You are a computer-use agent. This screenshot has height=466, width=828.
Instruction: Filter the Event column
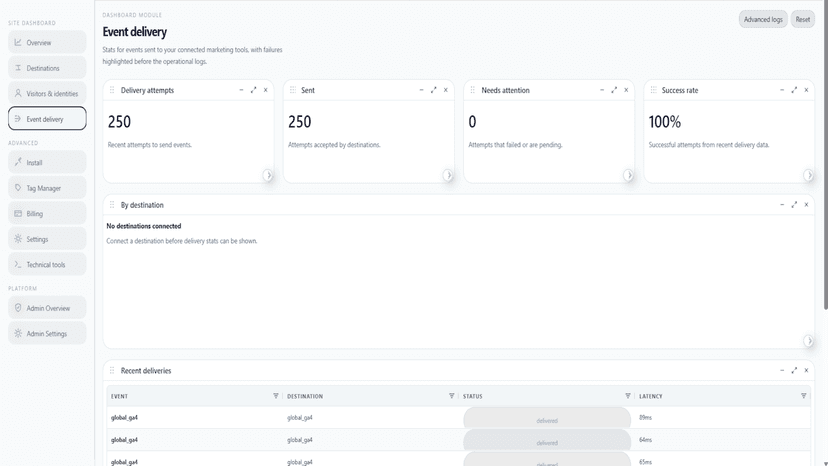[276, 396]
